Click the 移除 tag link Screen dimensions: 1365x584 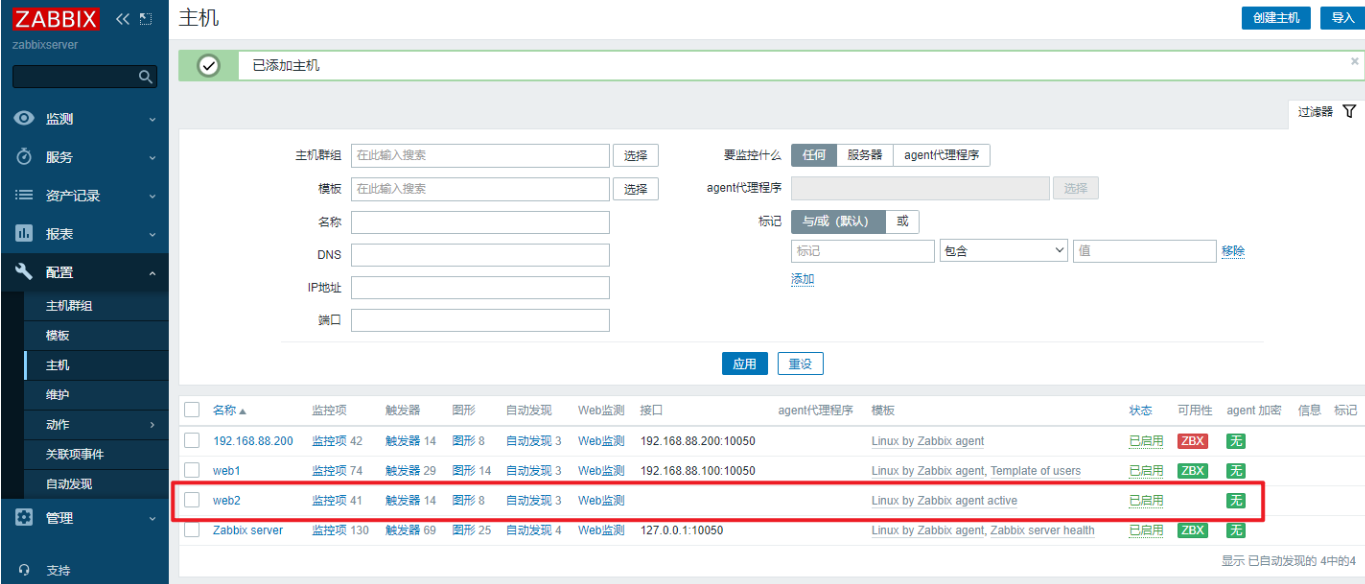coord(1233,251)
